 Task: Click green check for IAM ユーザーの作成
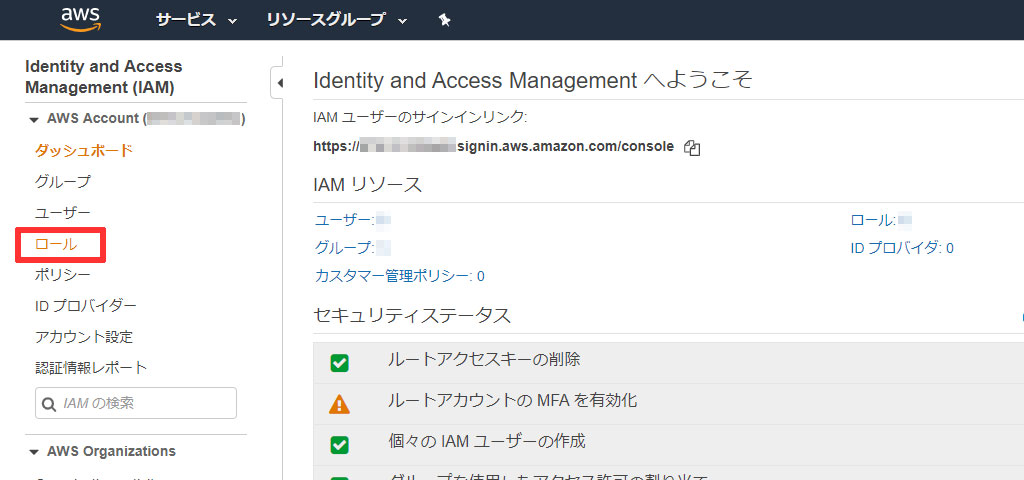tap(339, 445)
